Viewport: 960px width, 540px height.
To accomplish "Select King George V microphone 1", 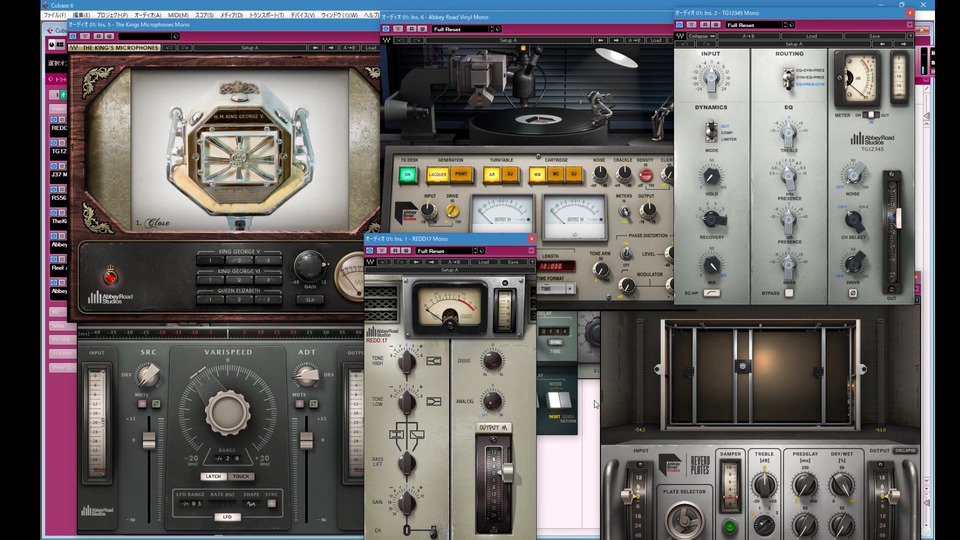I will pyautogui.click(x=209, y=260).
